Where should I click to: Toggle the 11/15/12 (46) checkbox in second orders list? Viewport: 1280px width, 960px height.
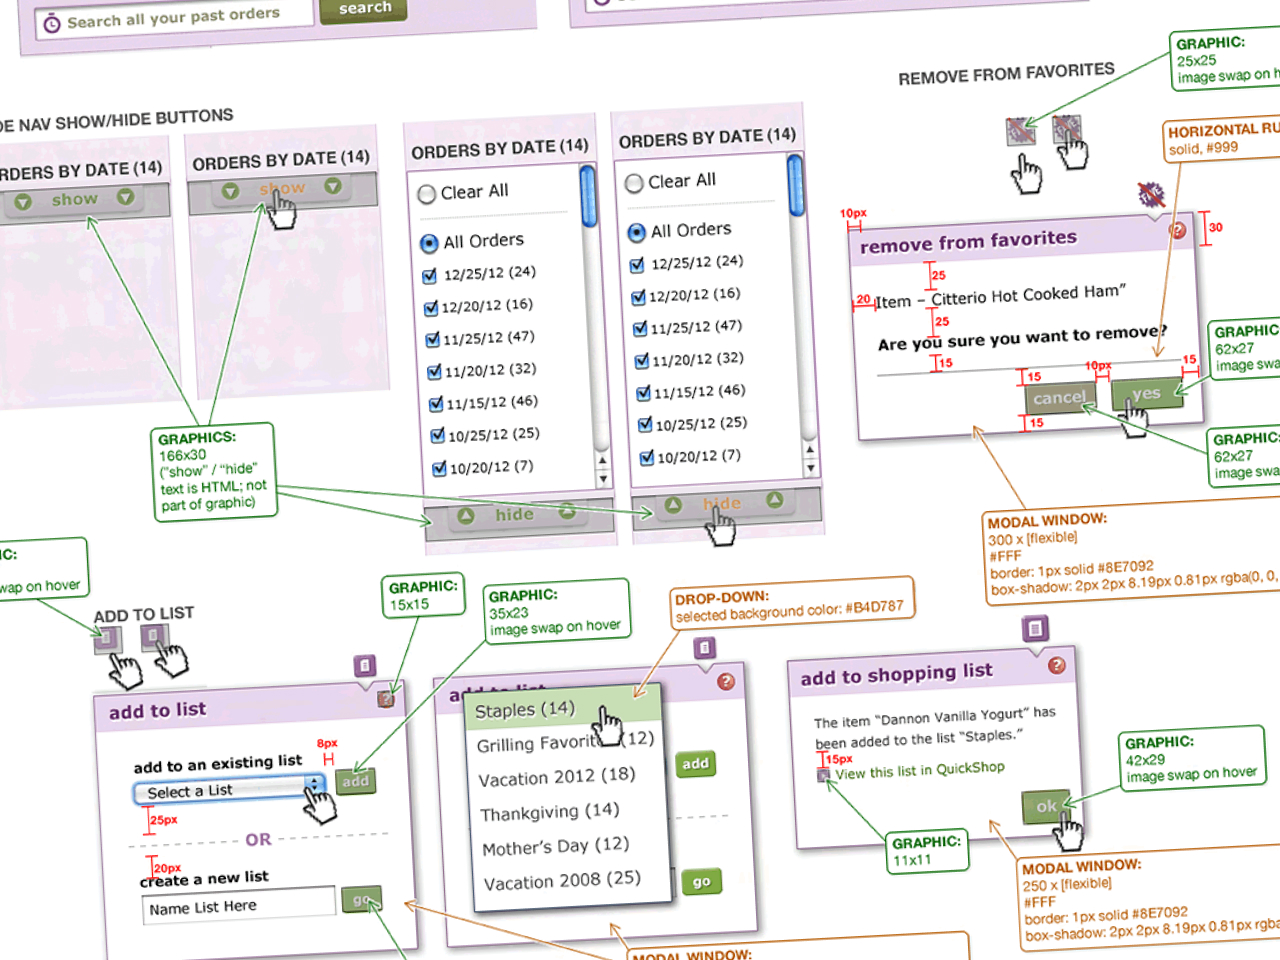tap(644, 393)
